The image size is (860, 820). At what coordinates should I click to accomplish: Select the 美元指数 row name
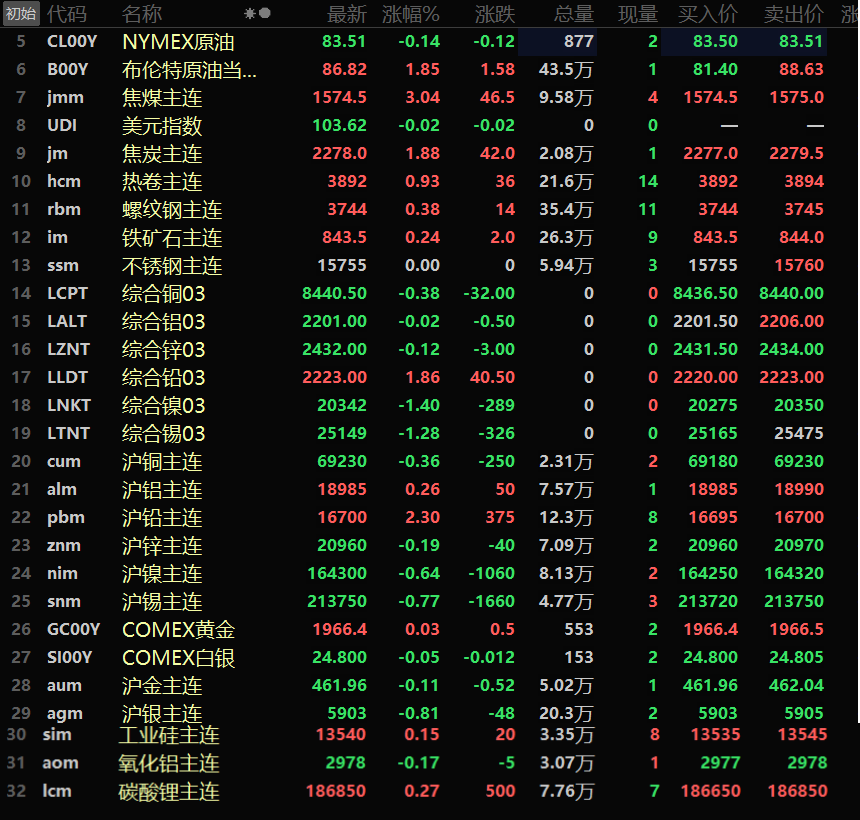coord(162,126)
